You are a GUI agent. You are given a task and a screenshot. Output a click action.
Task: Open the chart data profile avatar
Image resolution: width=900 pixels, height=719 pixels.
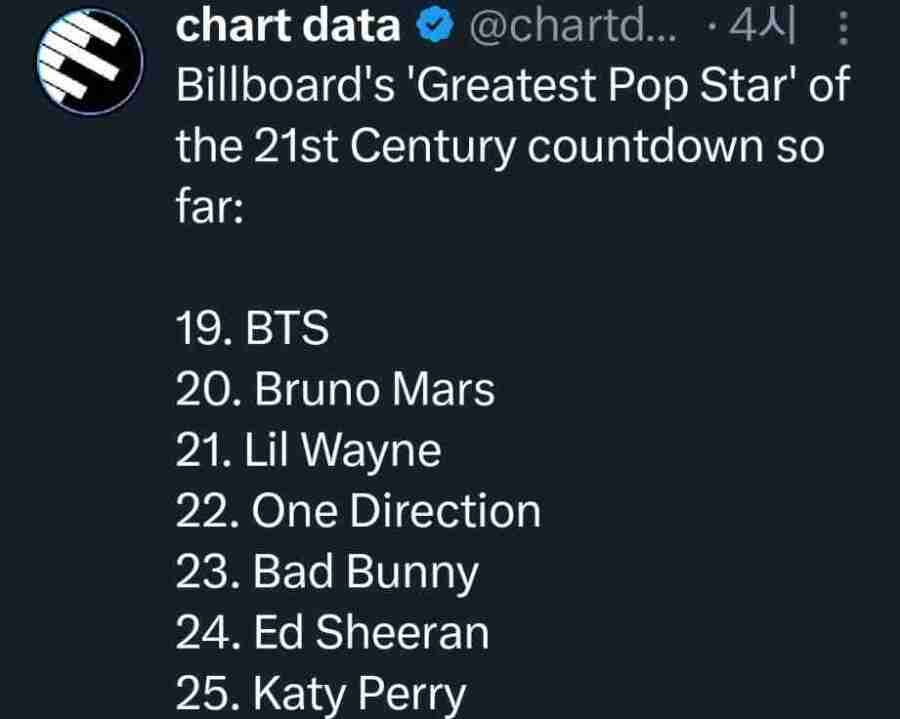click(x=90, y=61)
